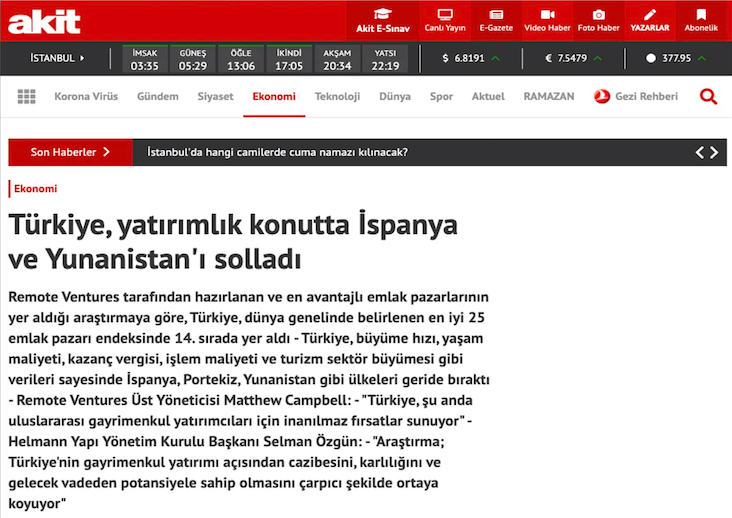Click the gold circle symbol

click(651, 58)
